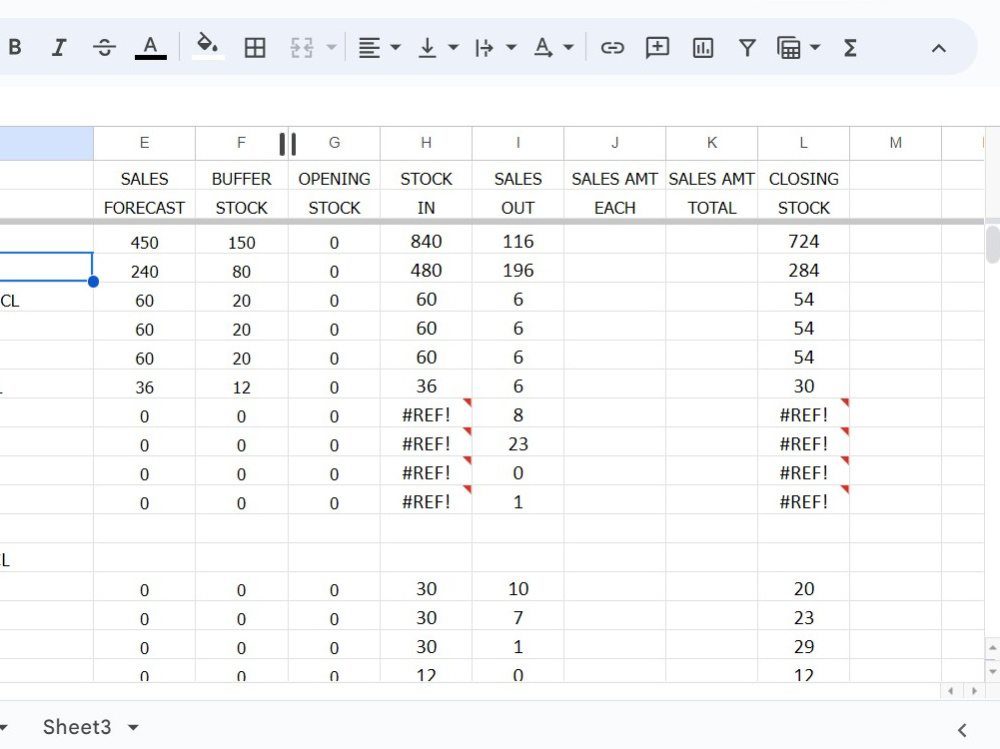The image size is (1000, 749).
Task: Click the vertical scrollbar thumb
Action: click(992, 245)
